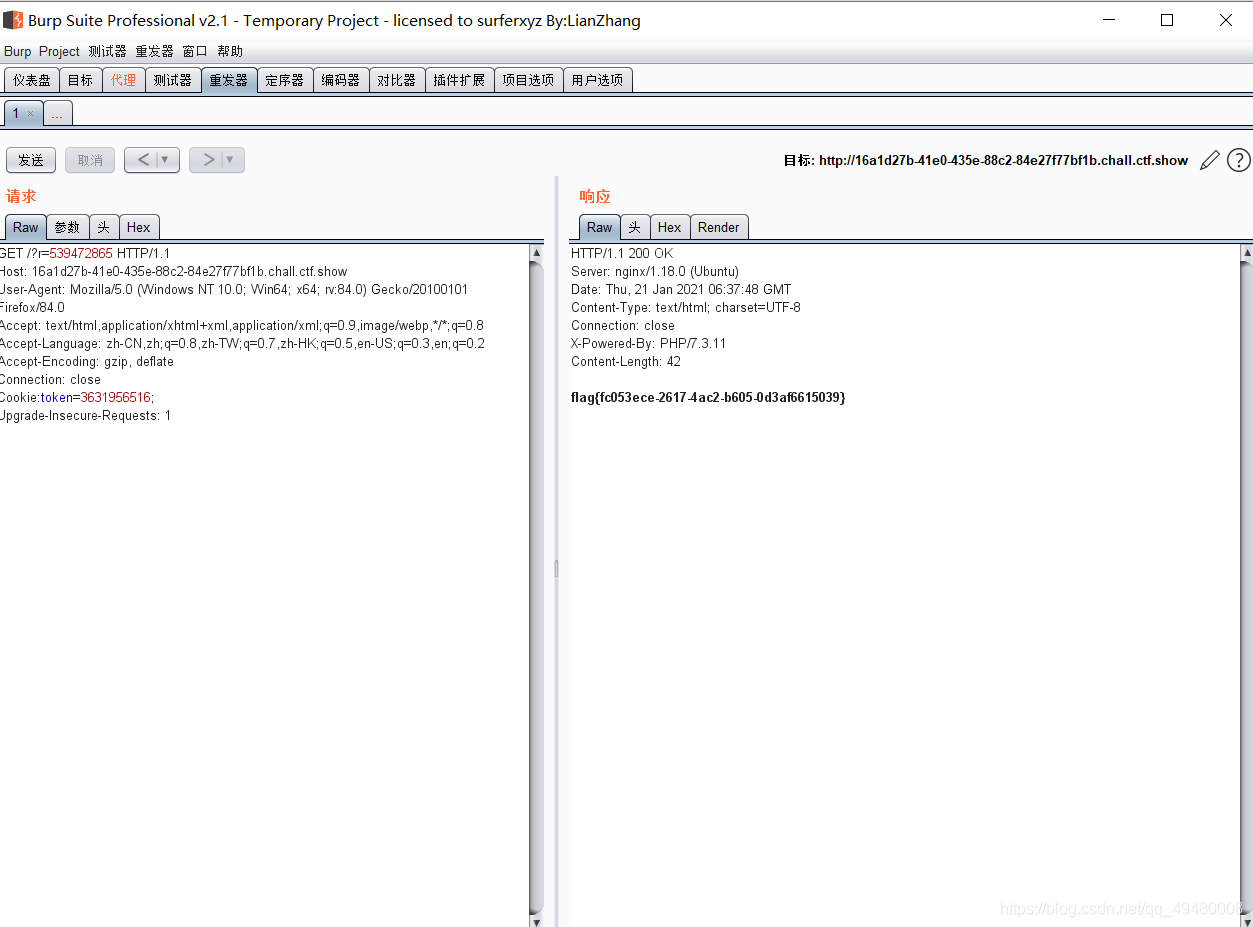This screenshot has height=927, width=1253.
Task: Click the HTTP/1.1 200 OK status line
Action: tap(622, 253)
